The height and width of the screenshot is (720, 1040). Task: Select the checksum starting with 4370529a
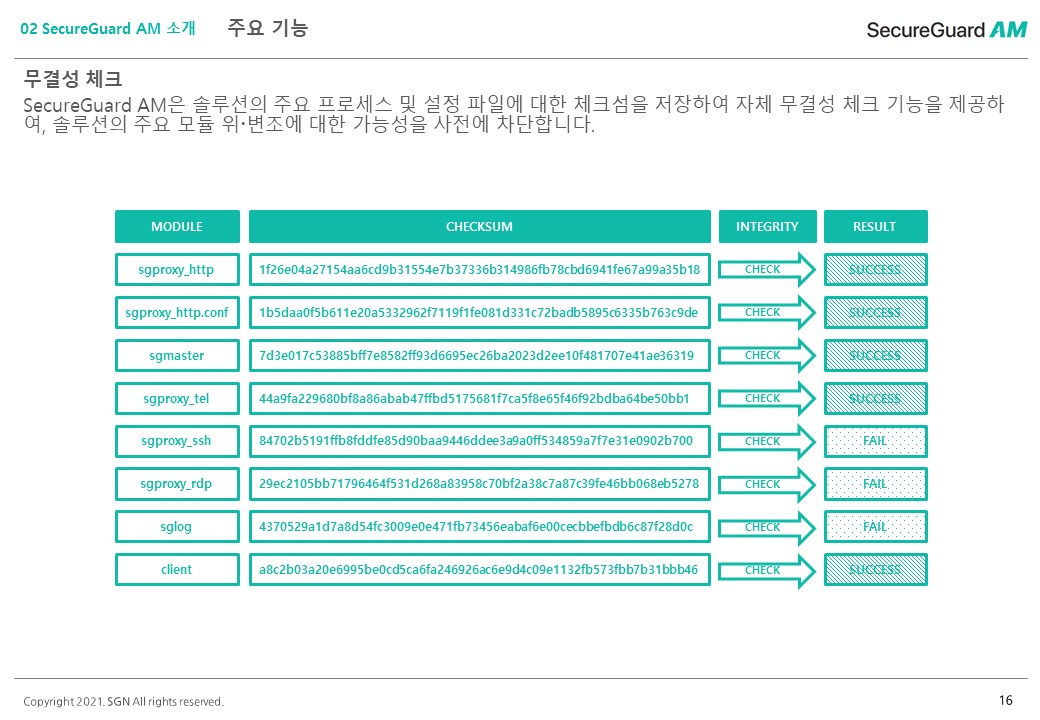pos(480,527)
